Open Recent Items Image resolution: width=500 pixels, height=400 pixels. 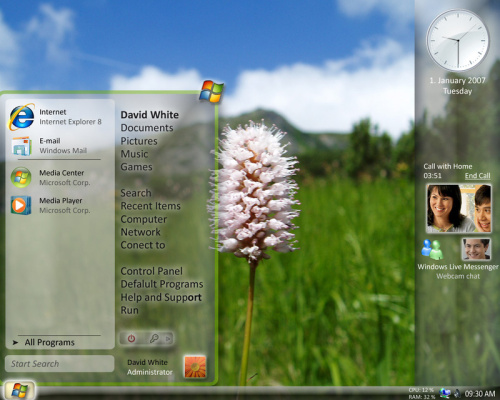tap(151, 206)
